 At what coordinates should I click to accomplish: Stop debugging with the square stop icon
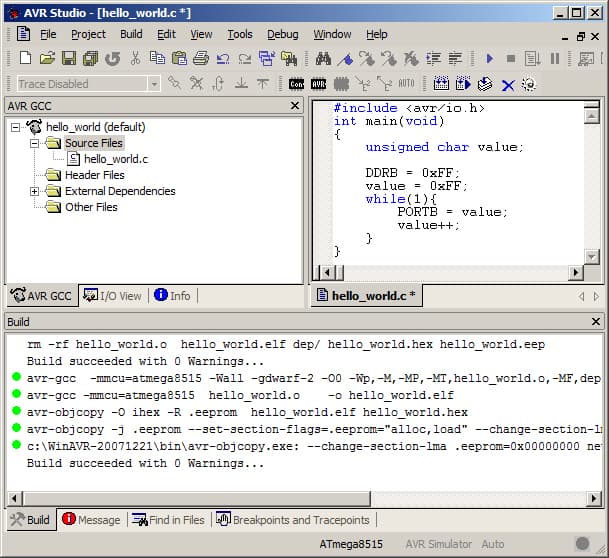511,59
